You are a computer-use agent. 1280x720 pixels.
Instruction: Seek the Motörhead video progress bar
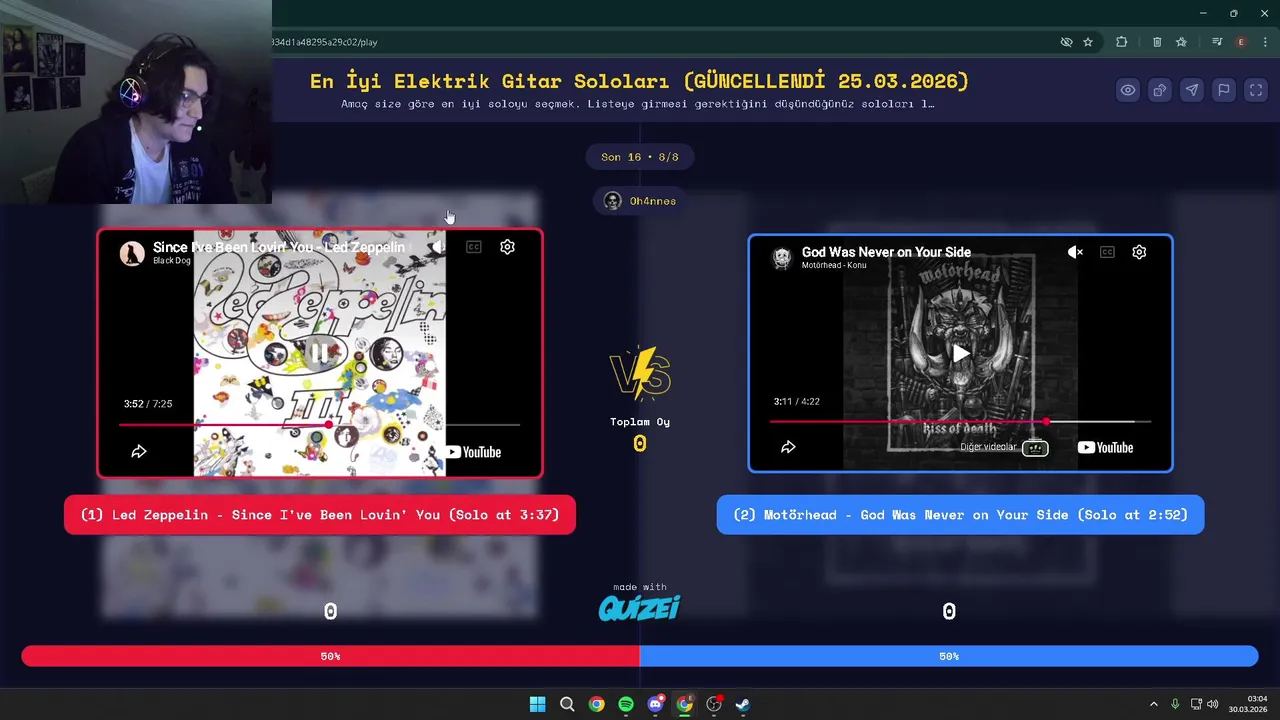pos(960,421)
